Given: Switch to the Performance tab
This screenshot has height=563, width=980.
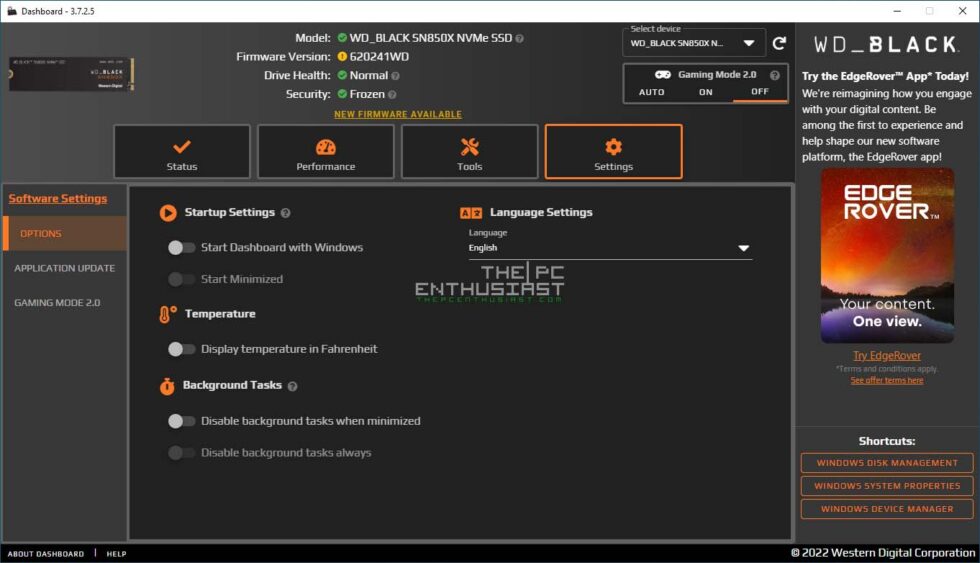Looking at the screenshot, I should pyautogui.click(x=326, y=152).
